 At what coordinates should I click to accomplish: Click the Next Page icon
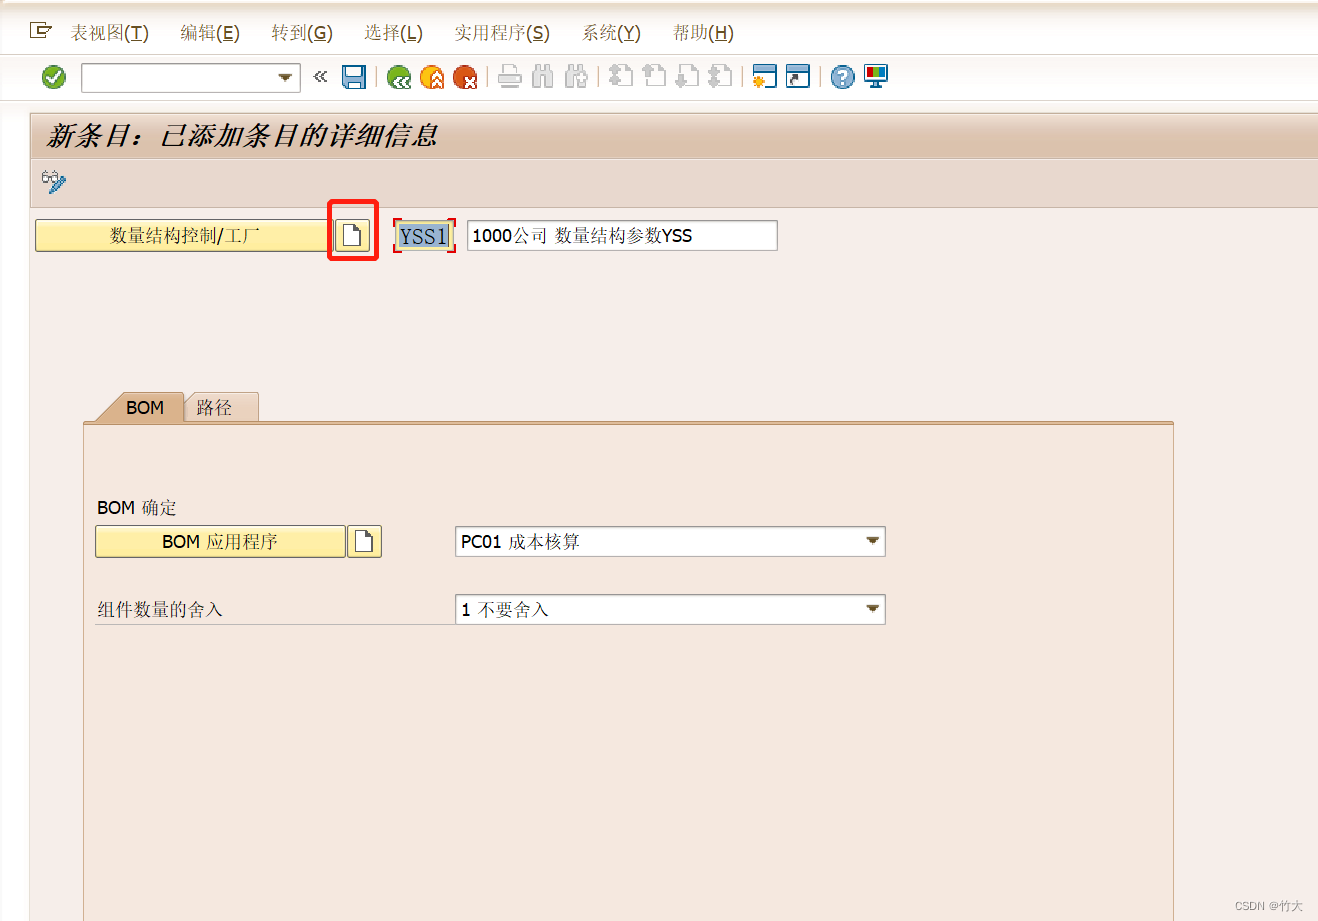(x=687, y=76)
